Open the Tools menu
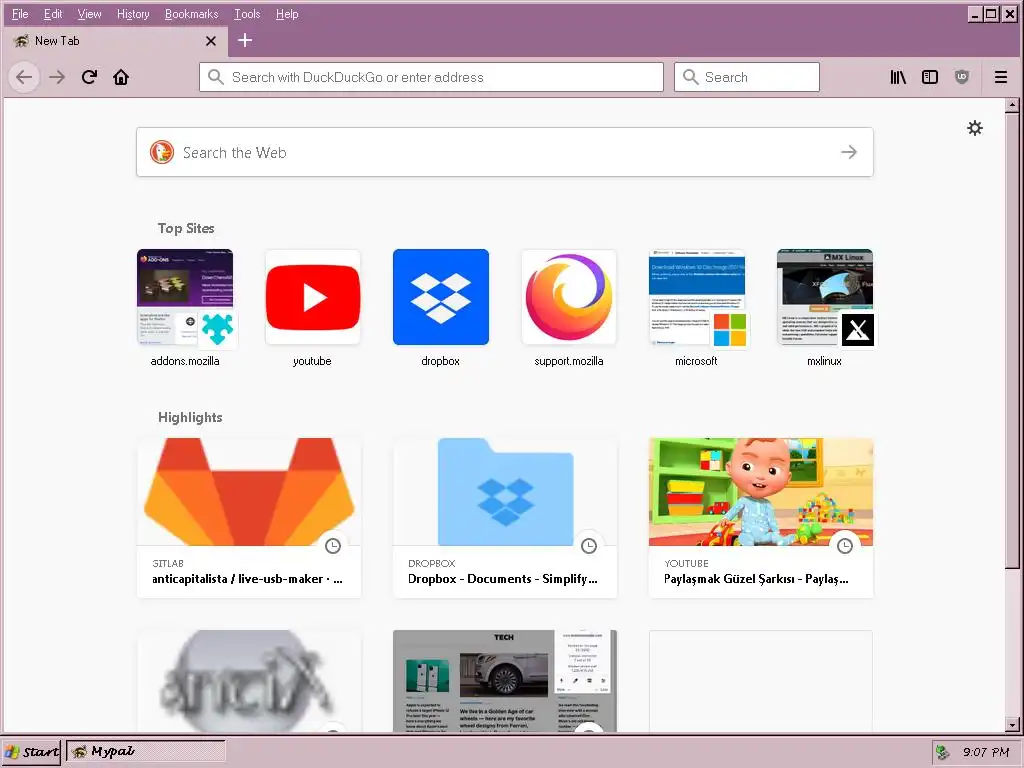The width and height of the screenshot is (1024, 768). (x=247, y=14)
